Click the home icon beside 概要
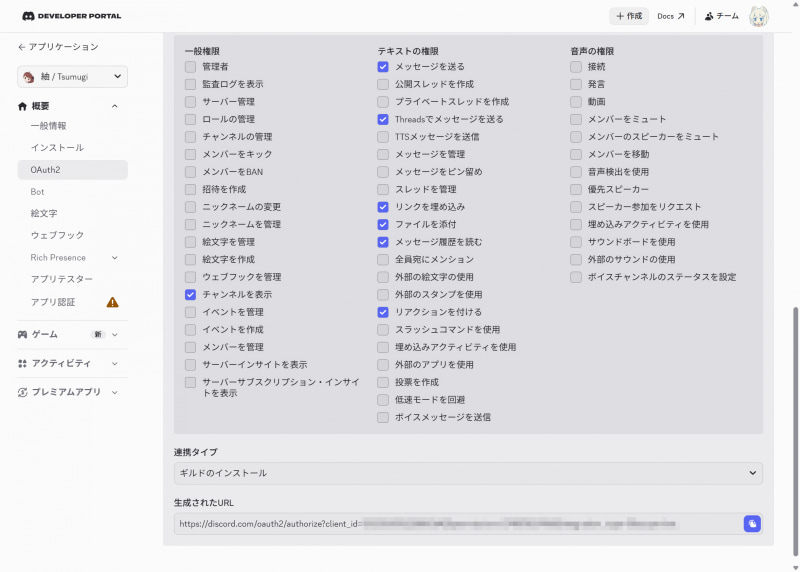The height and width of the screenshot is (572, 800). pyautogui.click(x=22, y=106)
